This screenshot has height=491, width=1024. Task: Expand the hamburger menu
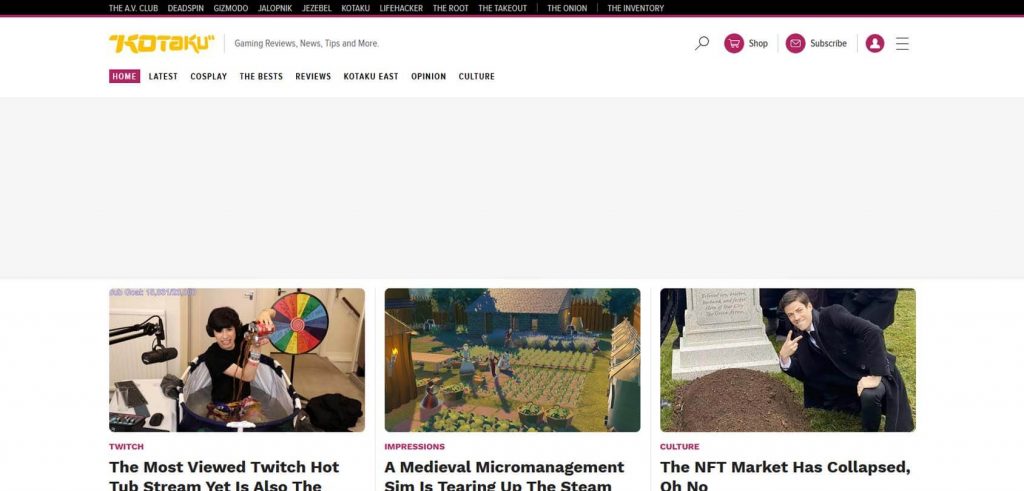(x=902, y=43)
